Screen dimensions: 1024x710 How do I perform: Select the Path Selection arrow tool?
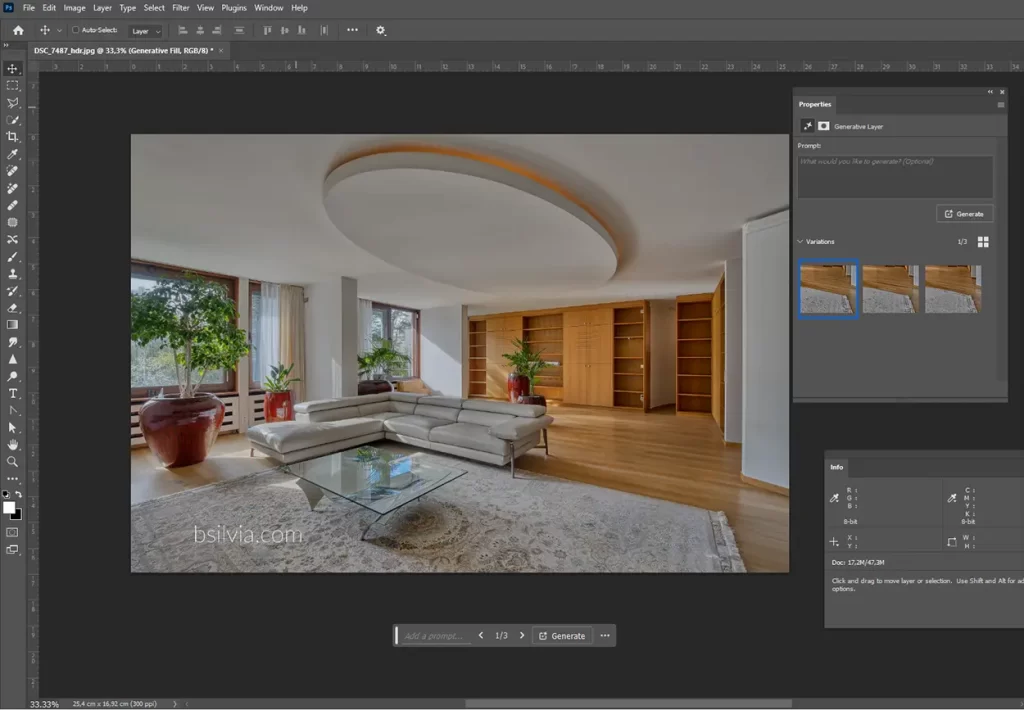click(x=12, y=427)
